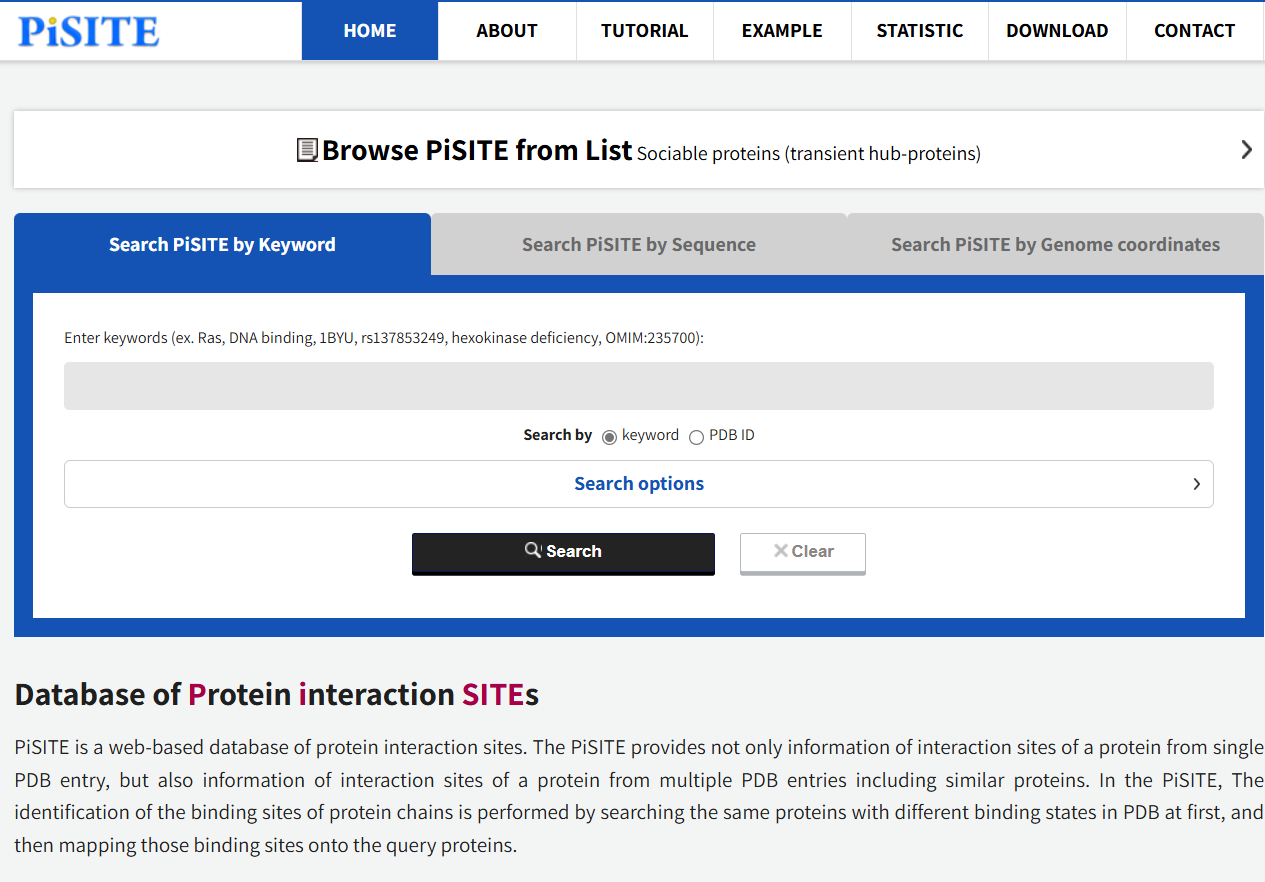Click the document list icon beside Browse PiSITE

(308, 151)
